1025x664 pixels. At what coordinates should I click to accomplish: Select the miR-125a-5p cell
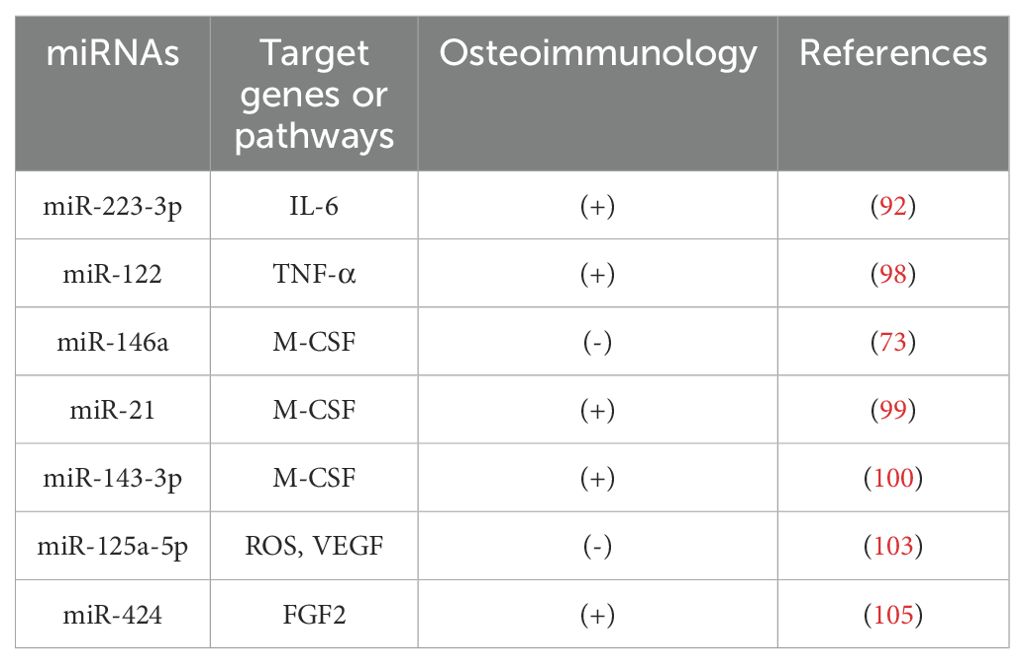(113, 546)
